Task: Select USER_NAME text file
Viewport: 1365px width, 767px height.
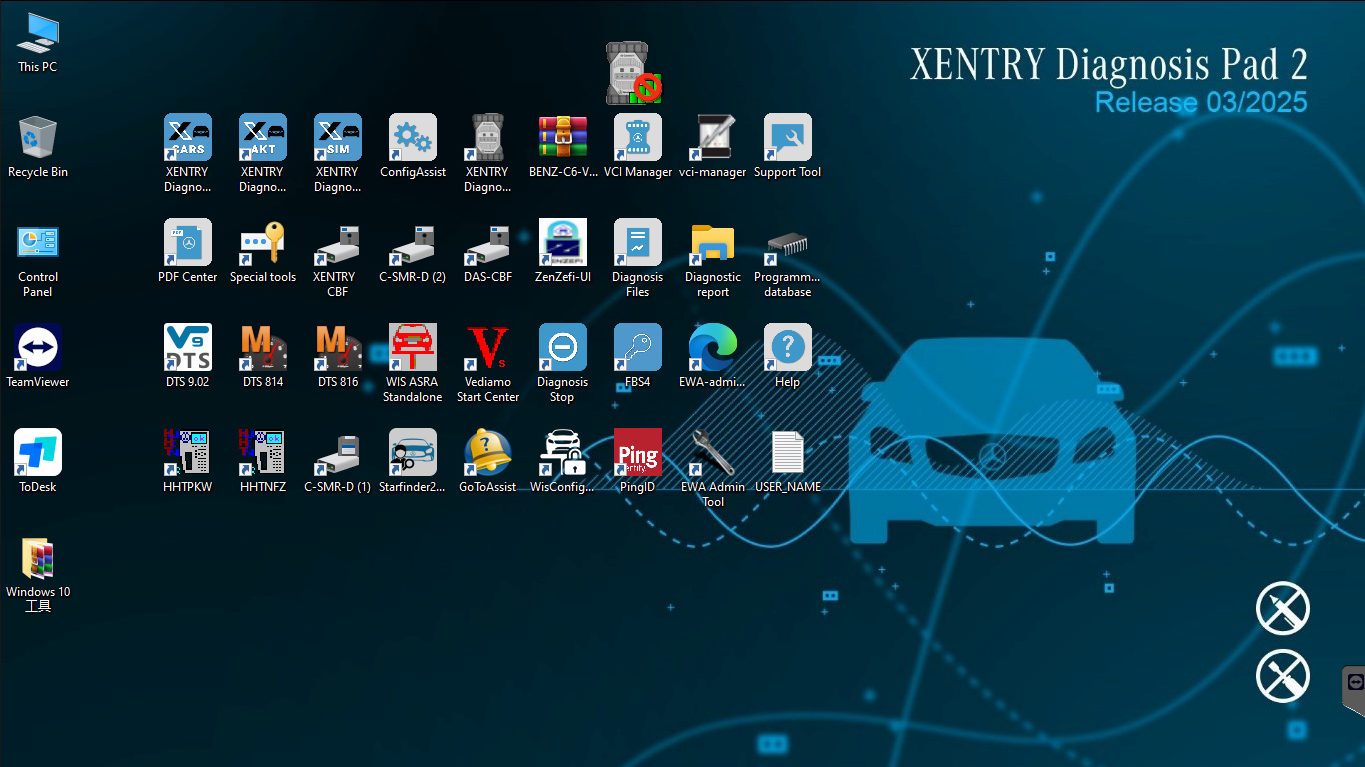Action: click(788, 453)
